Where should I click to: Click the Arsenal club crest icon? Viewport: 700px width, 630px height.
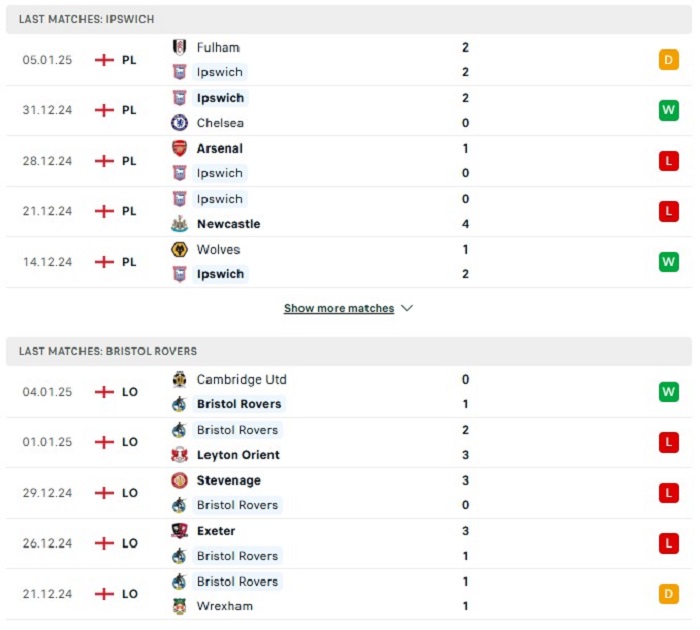pyautogui.click(x=179, y=148)
